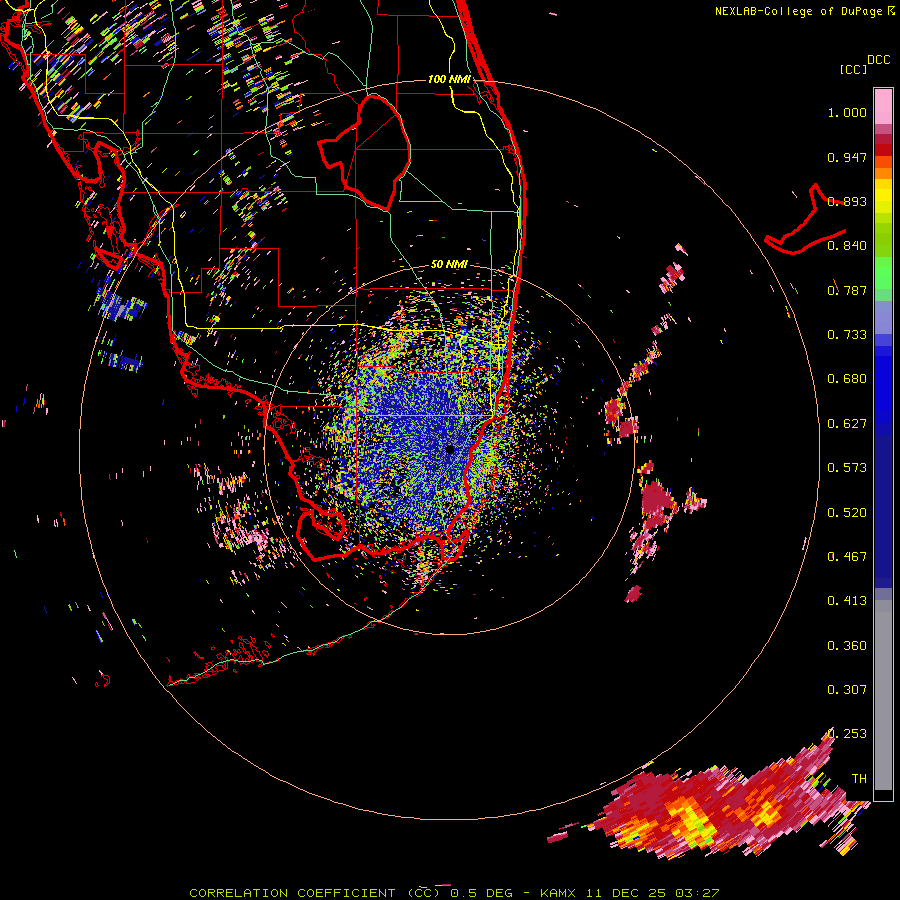
Task: Click the 0.360 scale value
Action: pos(847,646)
